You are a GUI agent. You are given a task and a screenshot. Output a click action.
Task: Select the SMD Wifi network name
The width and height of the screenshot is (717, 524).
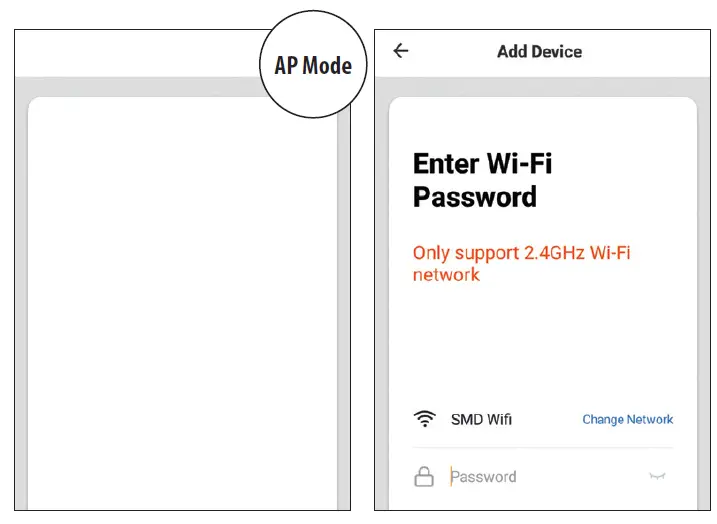(x=481, y=420)
